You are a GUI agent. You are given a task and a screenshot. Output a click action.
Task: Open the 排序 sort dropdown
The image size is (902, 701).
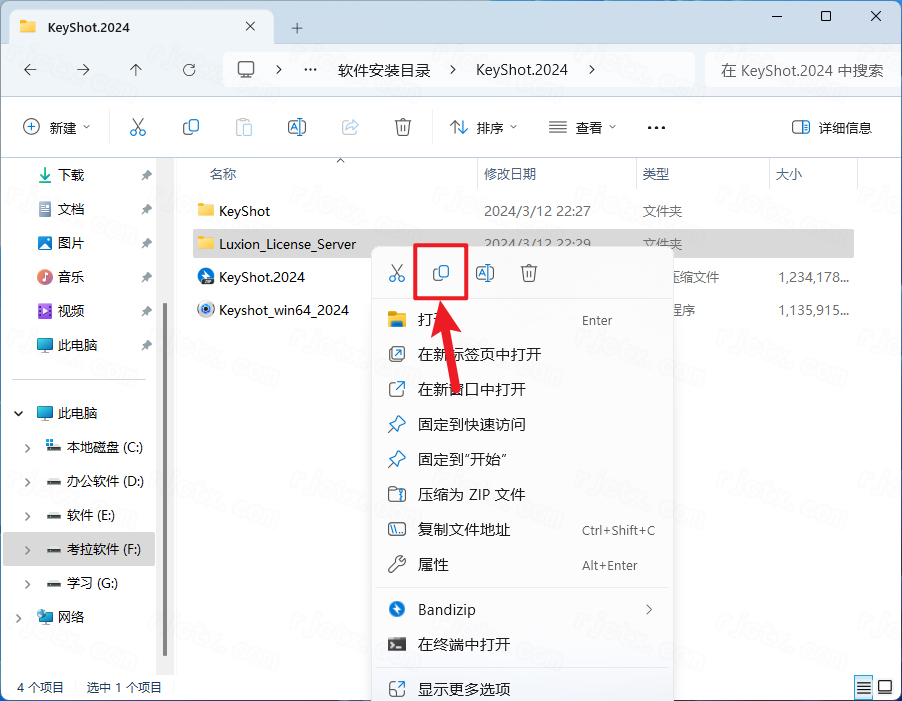tap(483, 128)
